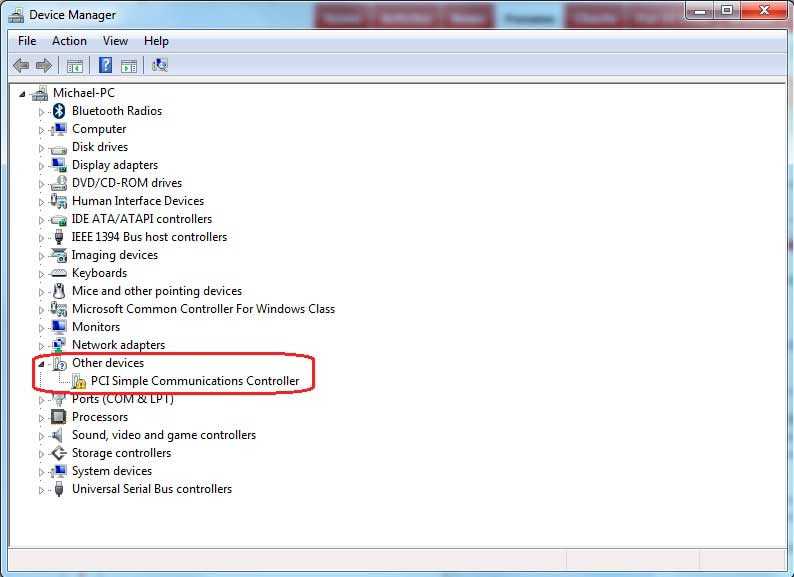Click the Mice and other pointing devices icon

pos(59,291)
